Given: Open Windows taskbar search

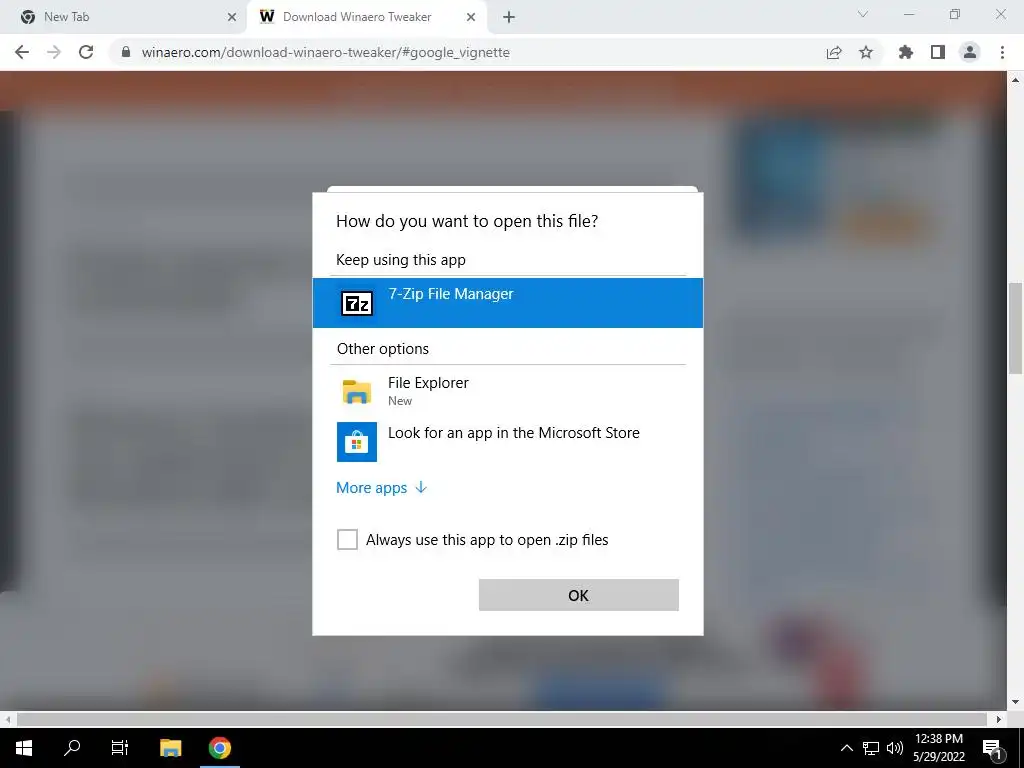Looking at the screenshot, I should [72, 748].
